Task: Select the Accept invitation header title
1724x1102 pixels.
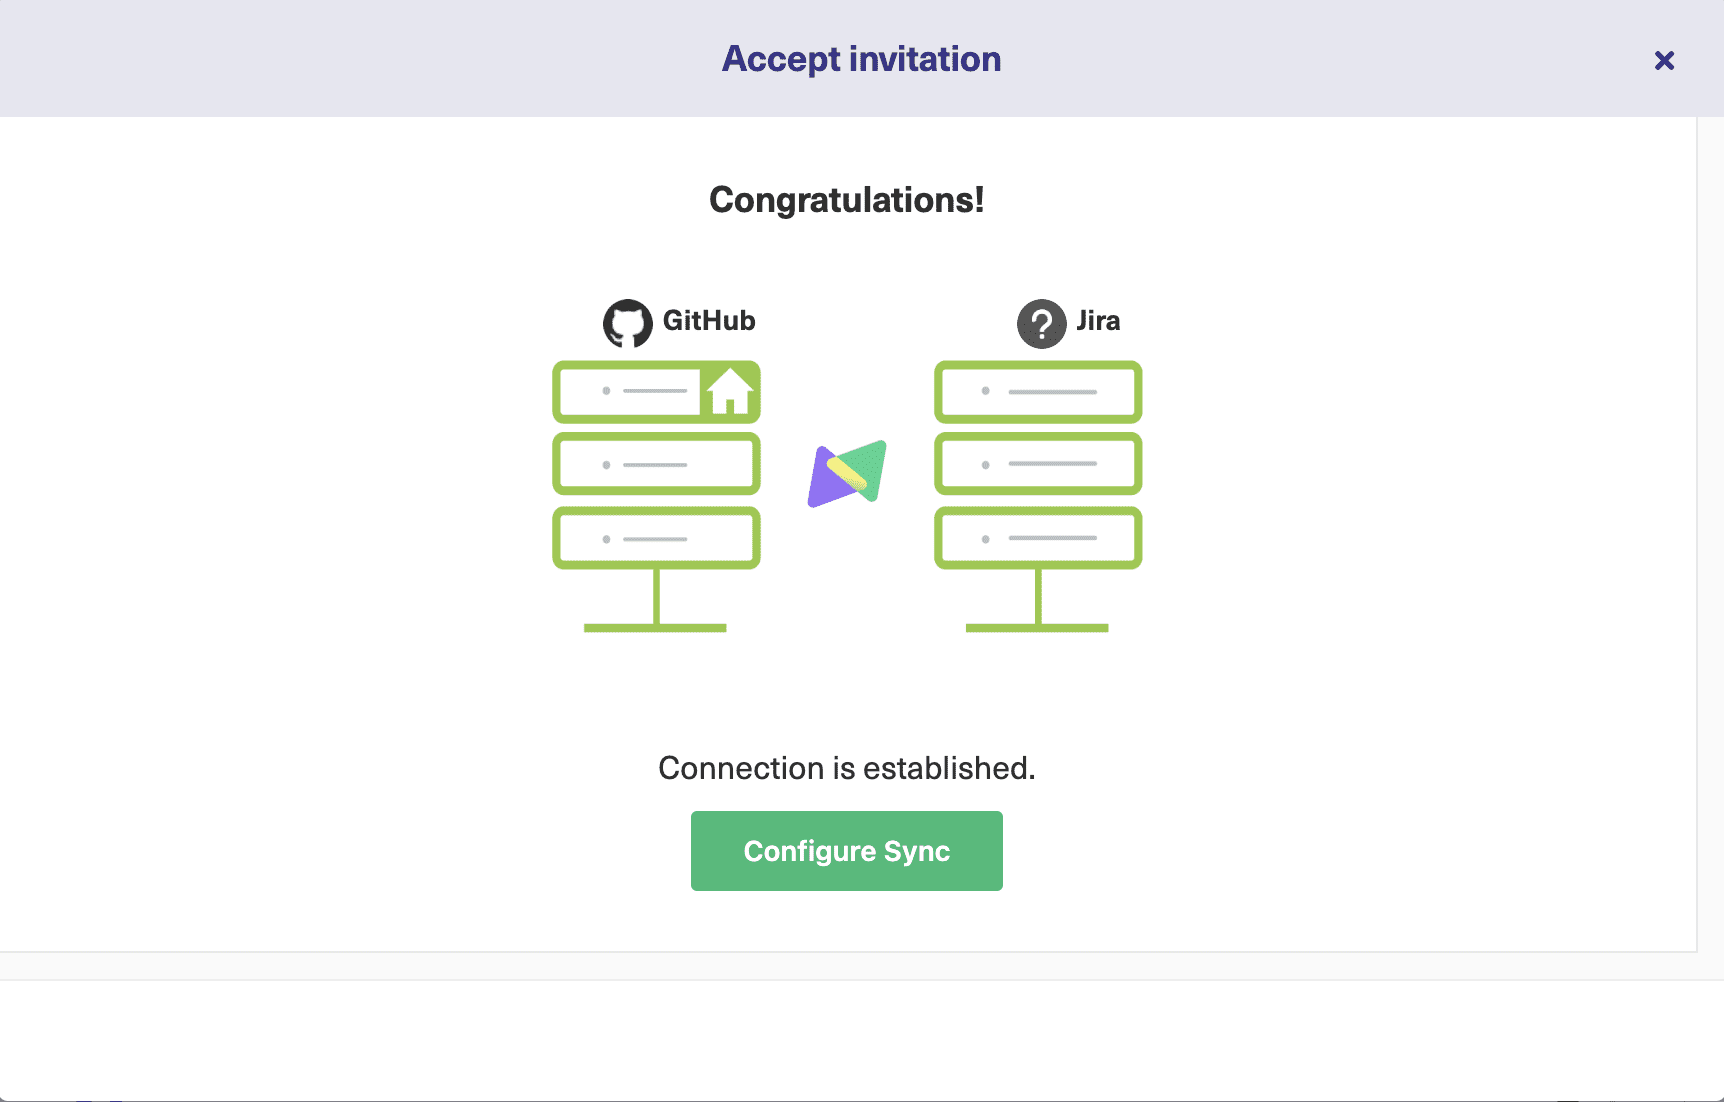Action: (x=860, y=58)
